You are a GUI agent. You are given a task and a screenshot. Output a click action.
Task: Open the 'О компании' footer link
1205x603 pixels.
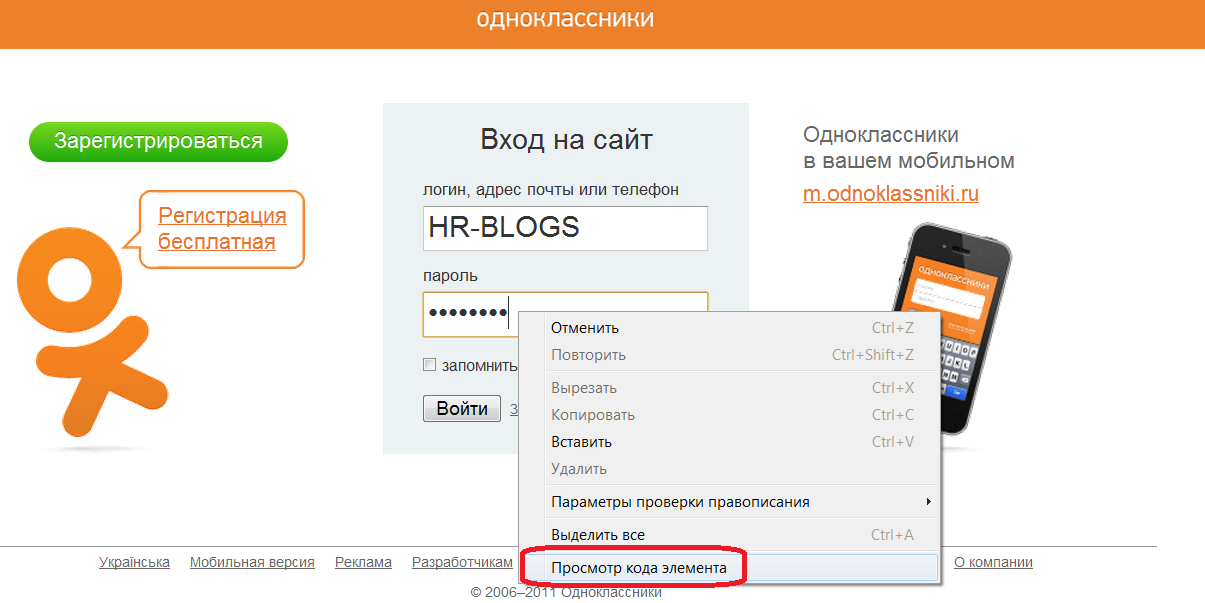pos(993,562)
